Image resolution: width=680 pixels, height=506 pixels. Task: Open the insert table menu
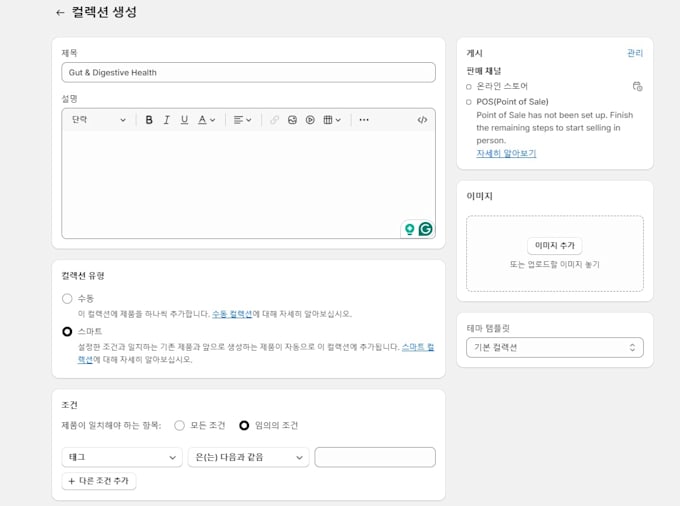332,120
